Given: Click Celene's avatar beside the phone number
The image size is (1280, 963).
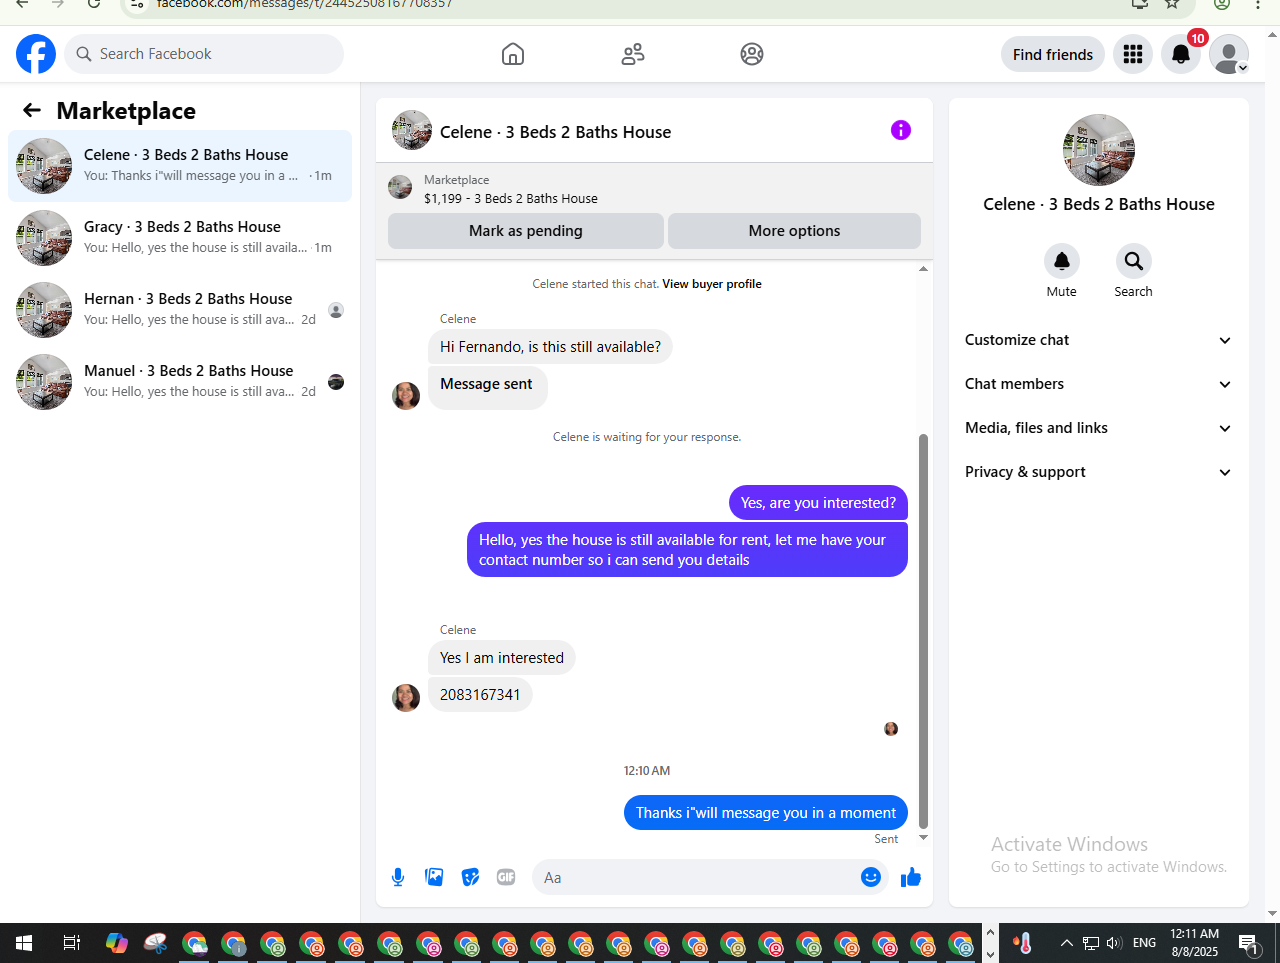Looking at the screenshot, I should [x=406, y=697].
